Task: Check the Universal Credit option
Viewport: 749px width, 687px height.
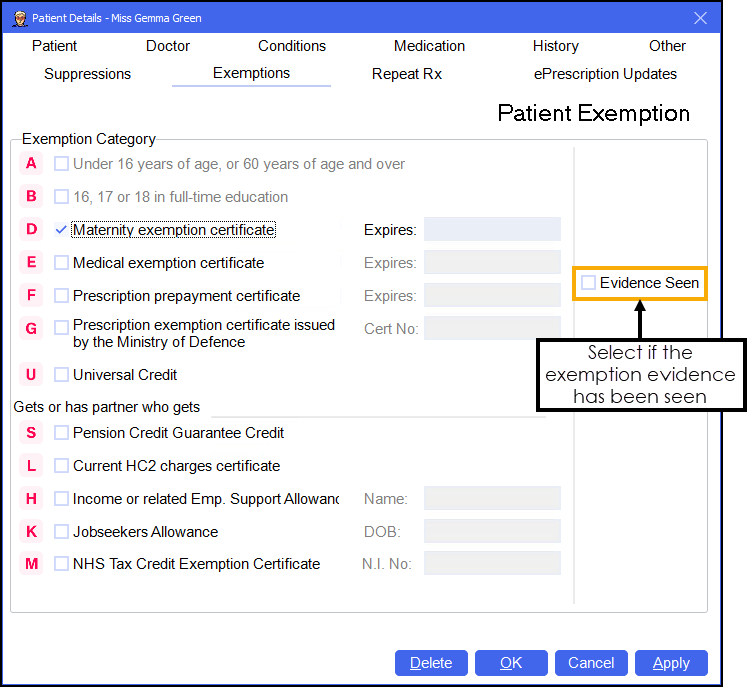Action: tap(62, 375)
